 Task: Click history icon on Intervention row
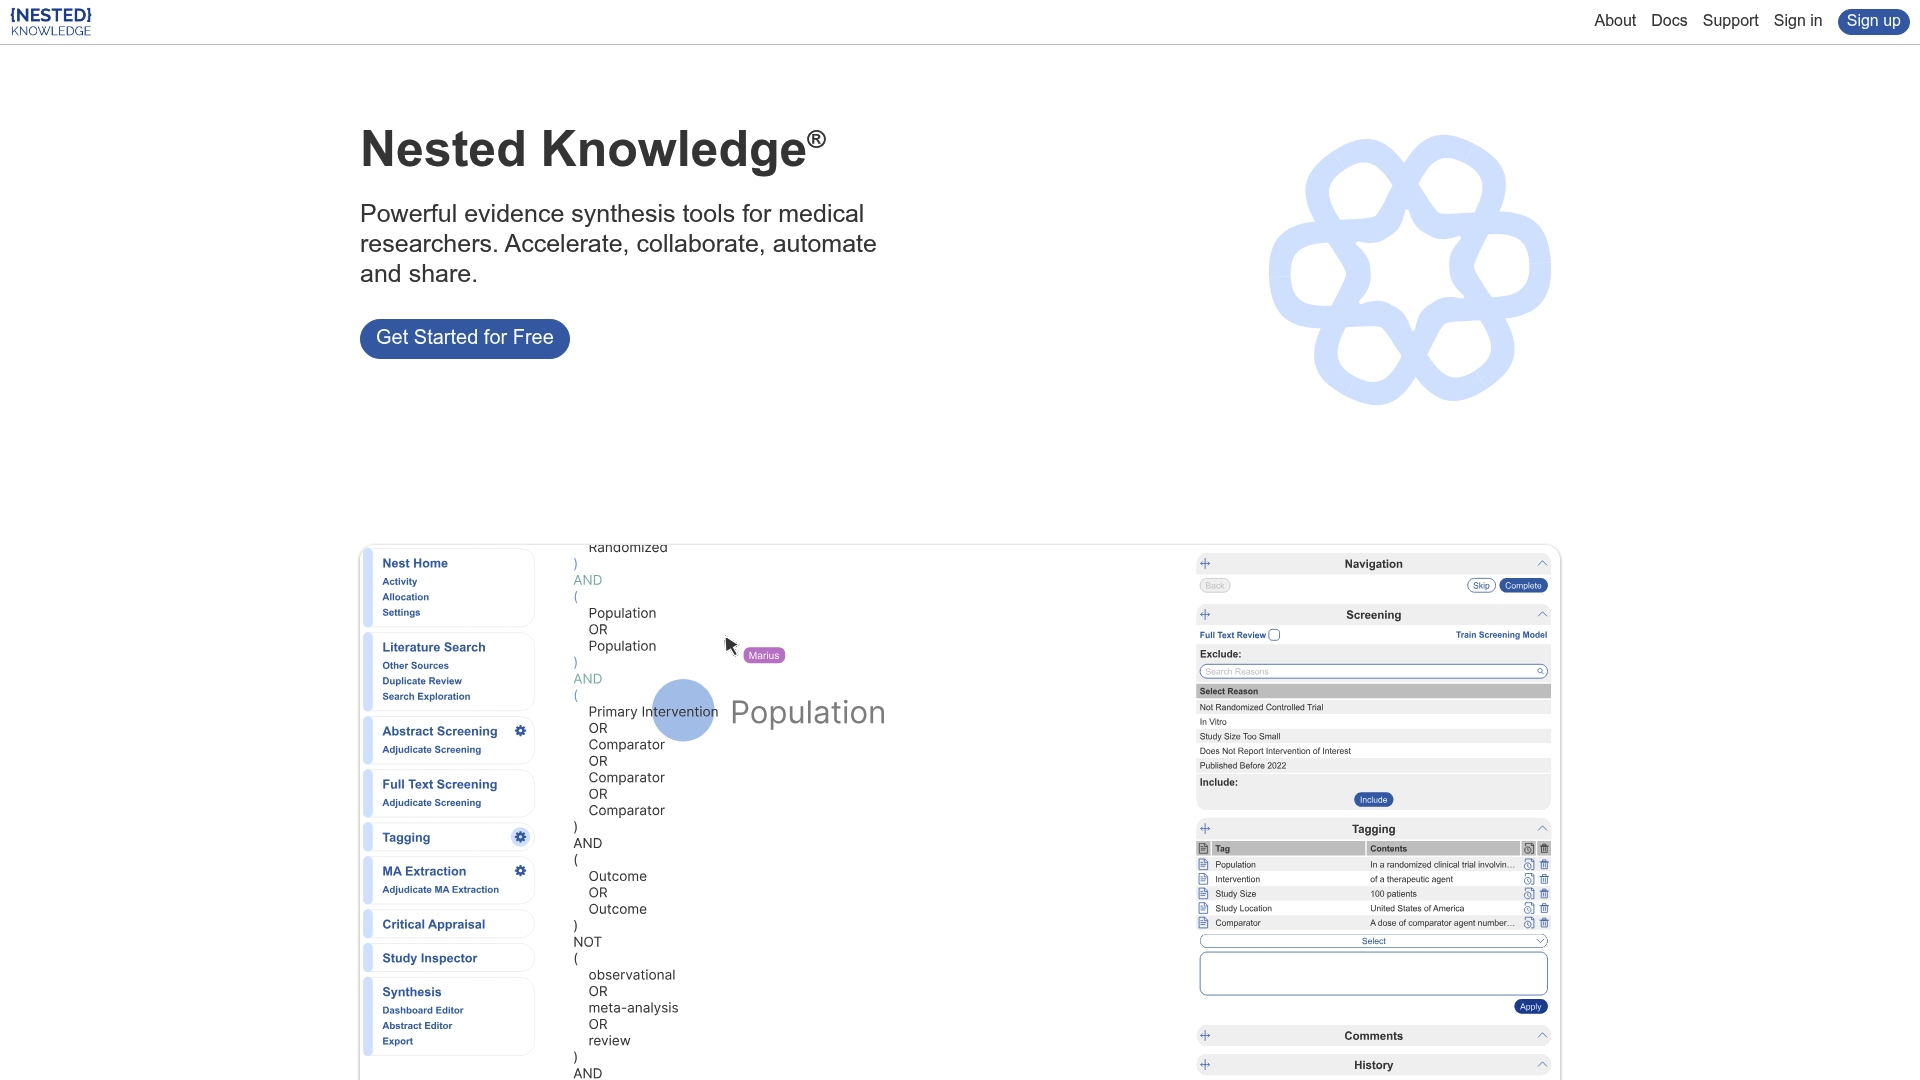click(1529, 880)
